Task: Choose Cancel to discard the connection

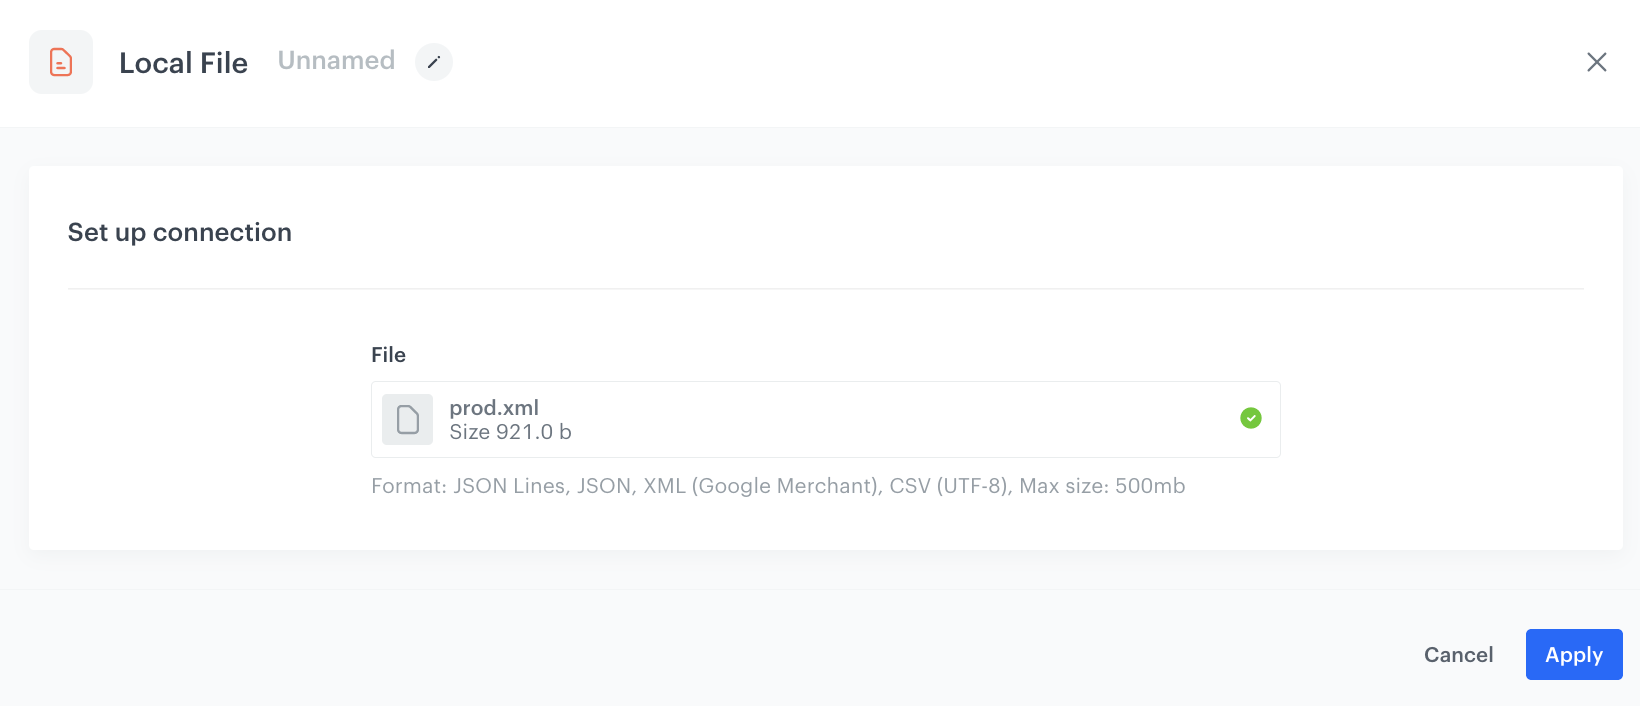Action: tap(1458, 654)
